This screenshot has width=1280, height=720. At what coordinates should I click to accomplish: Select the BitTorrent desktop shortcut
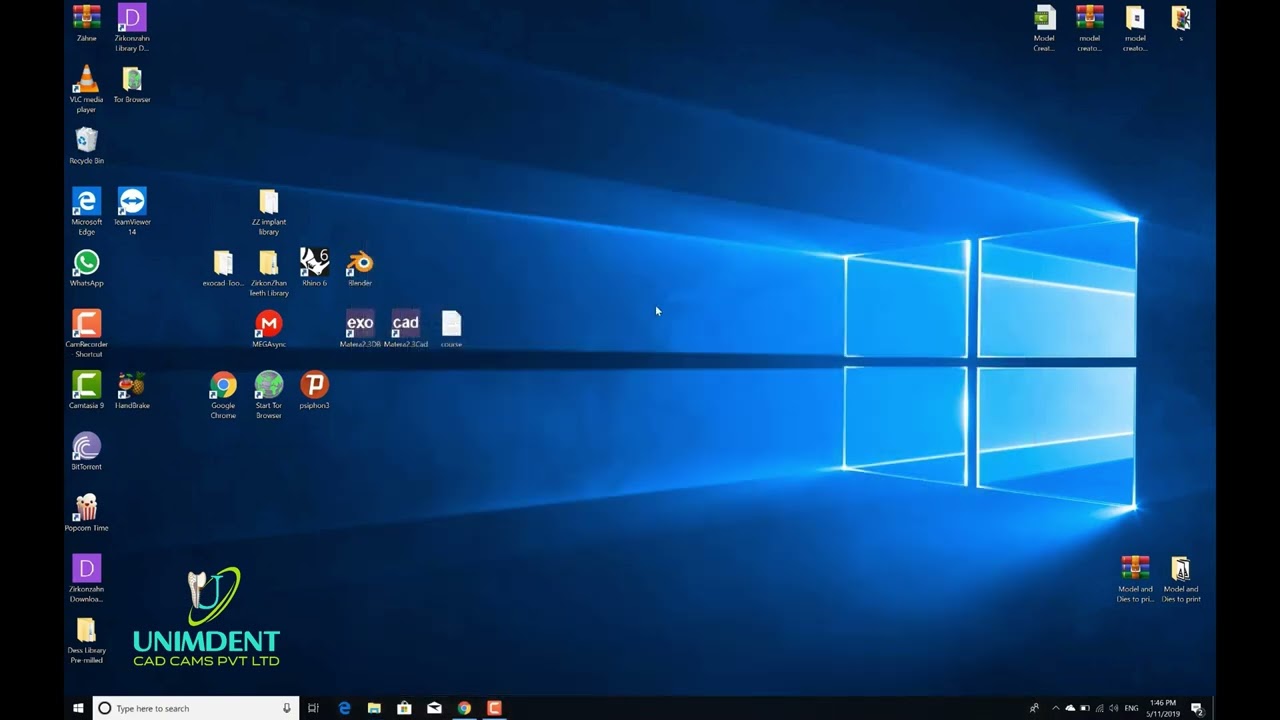(x=86, y=451)
